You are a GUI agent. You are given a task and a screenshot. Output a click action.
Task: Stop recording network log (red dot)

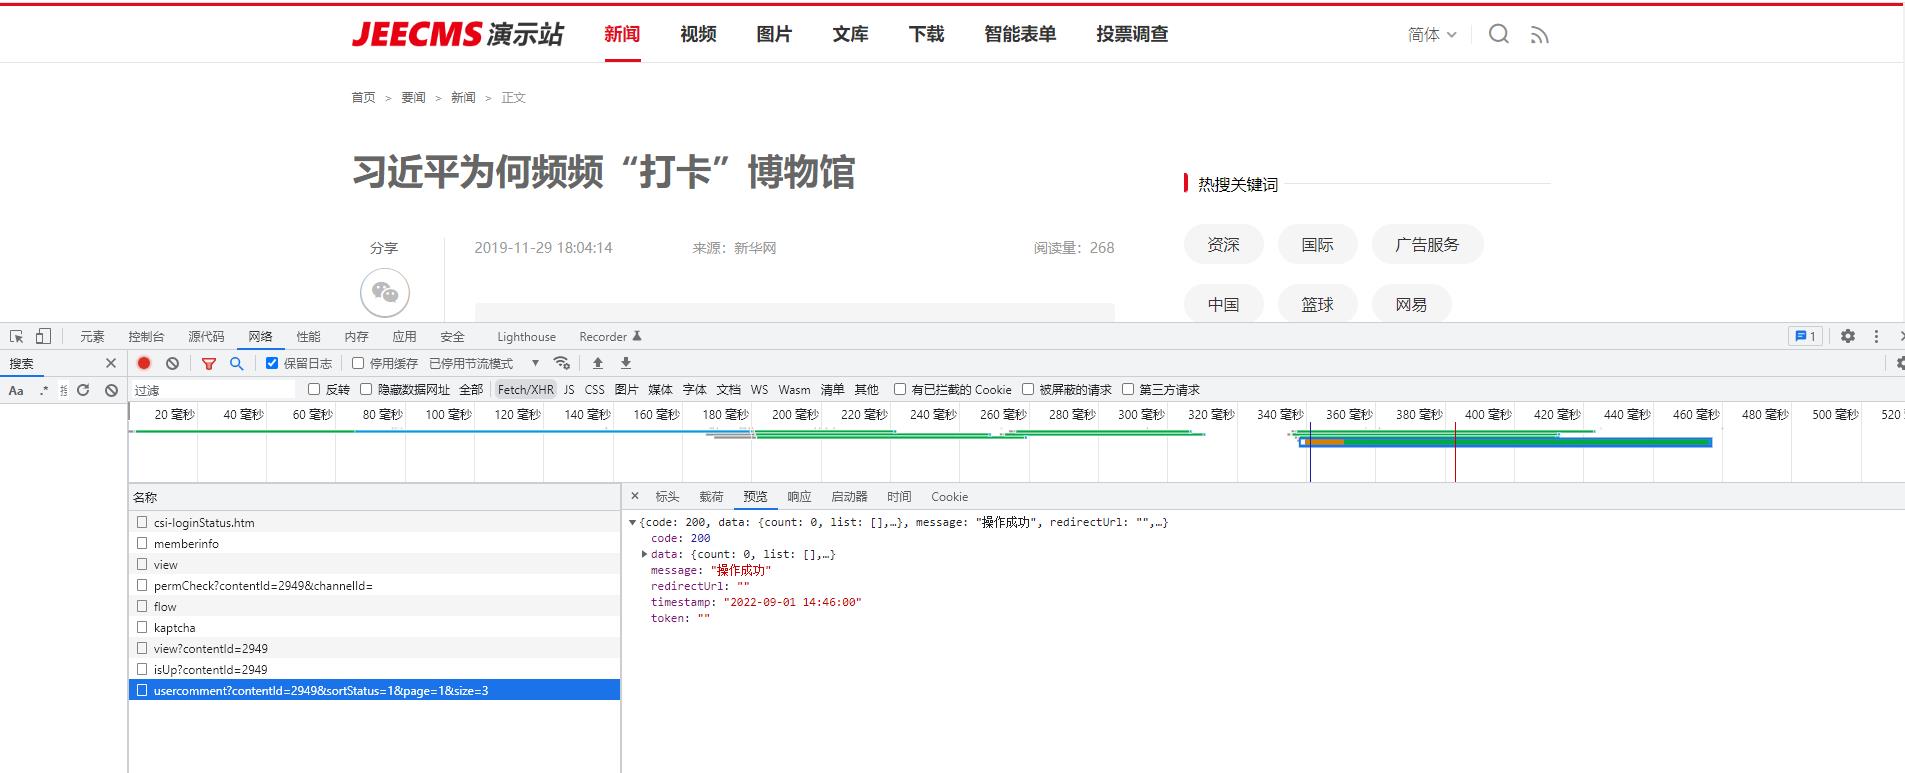[x=144, y=363]
